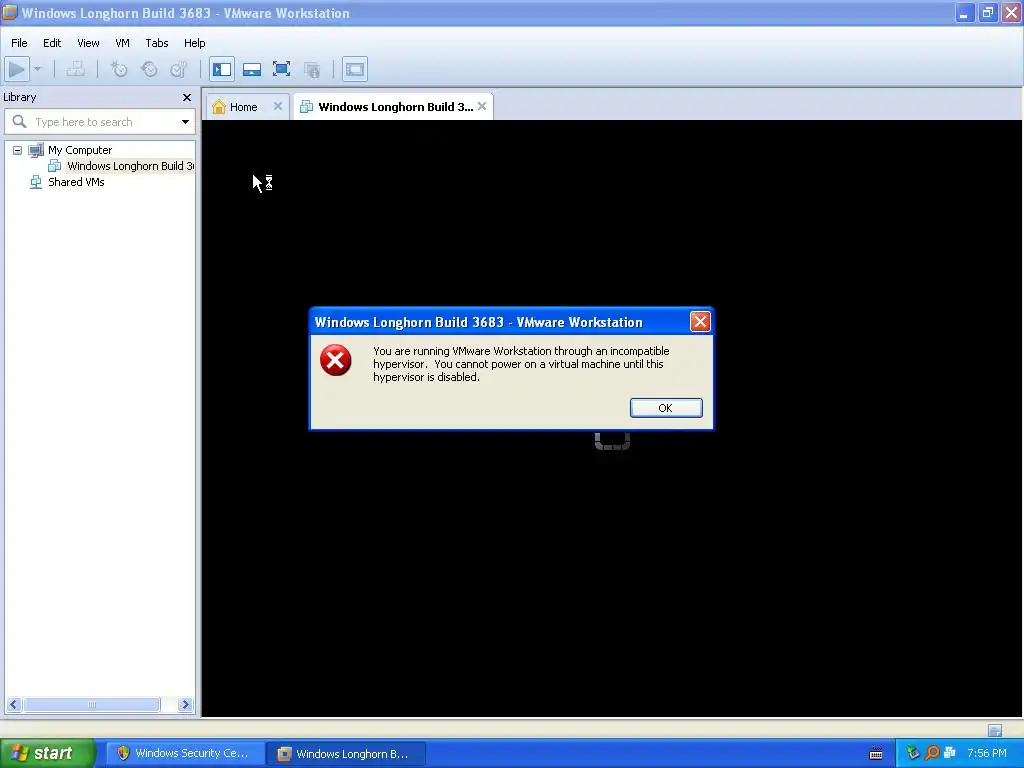Close the Library panel
The height and width of the screenshot is (768, 1024).
point(187,97)
